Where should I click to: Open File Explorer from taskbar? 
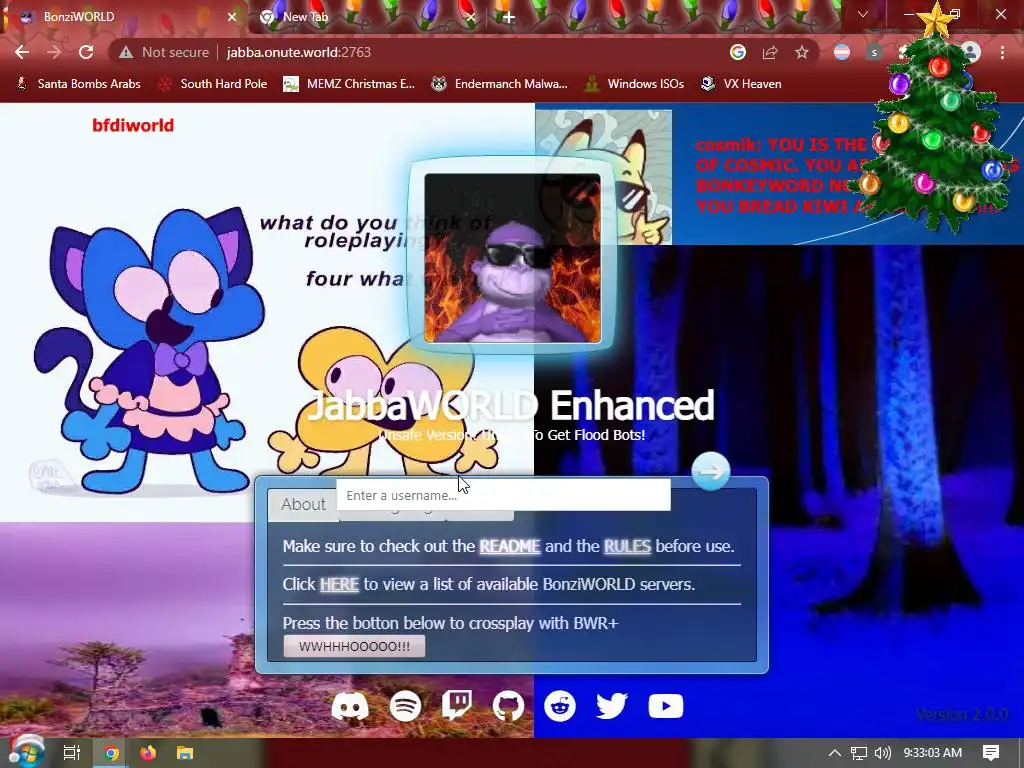185,753
